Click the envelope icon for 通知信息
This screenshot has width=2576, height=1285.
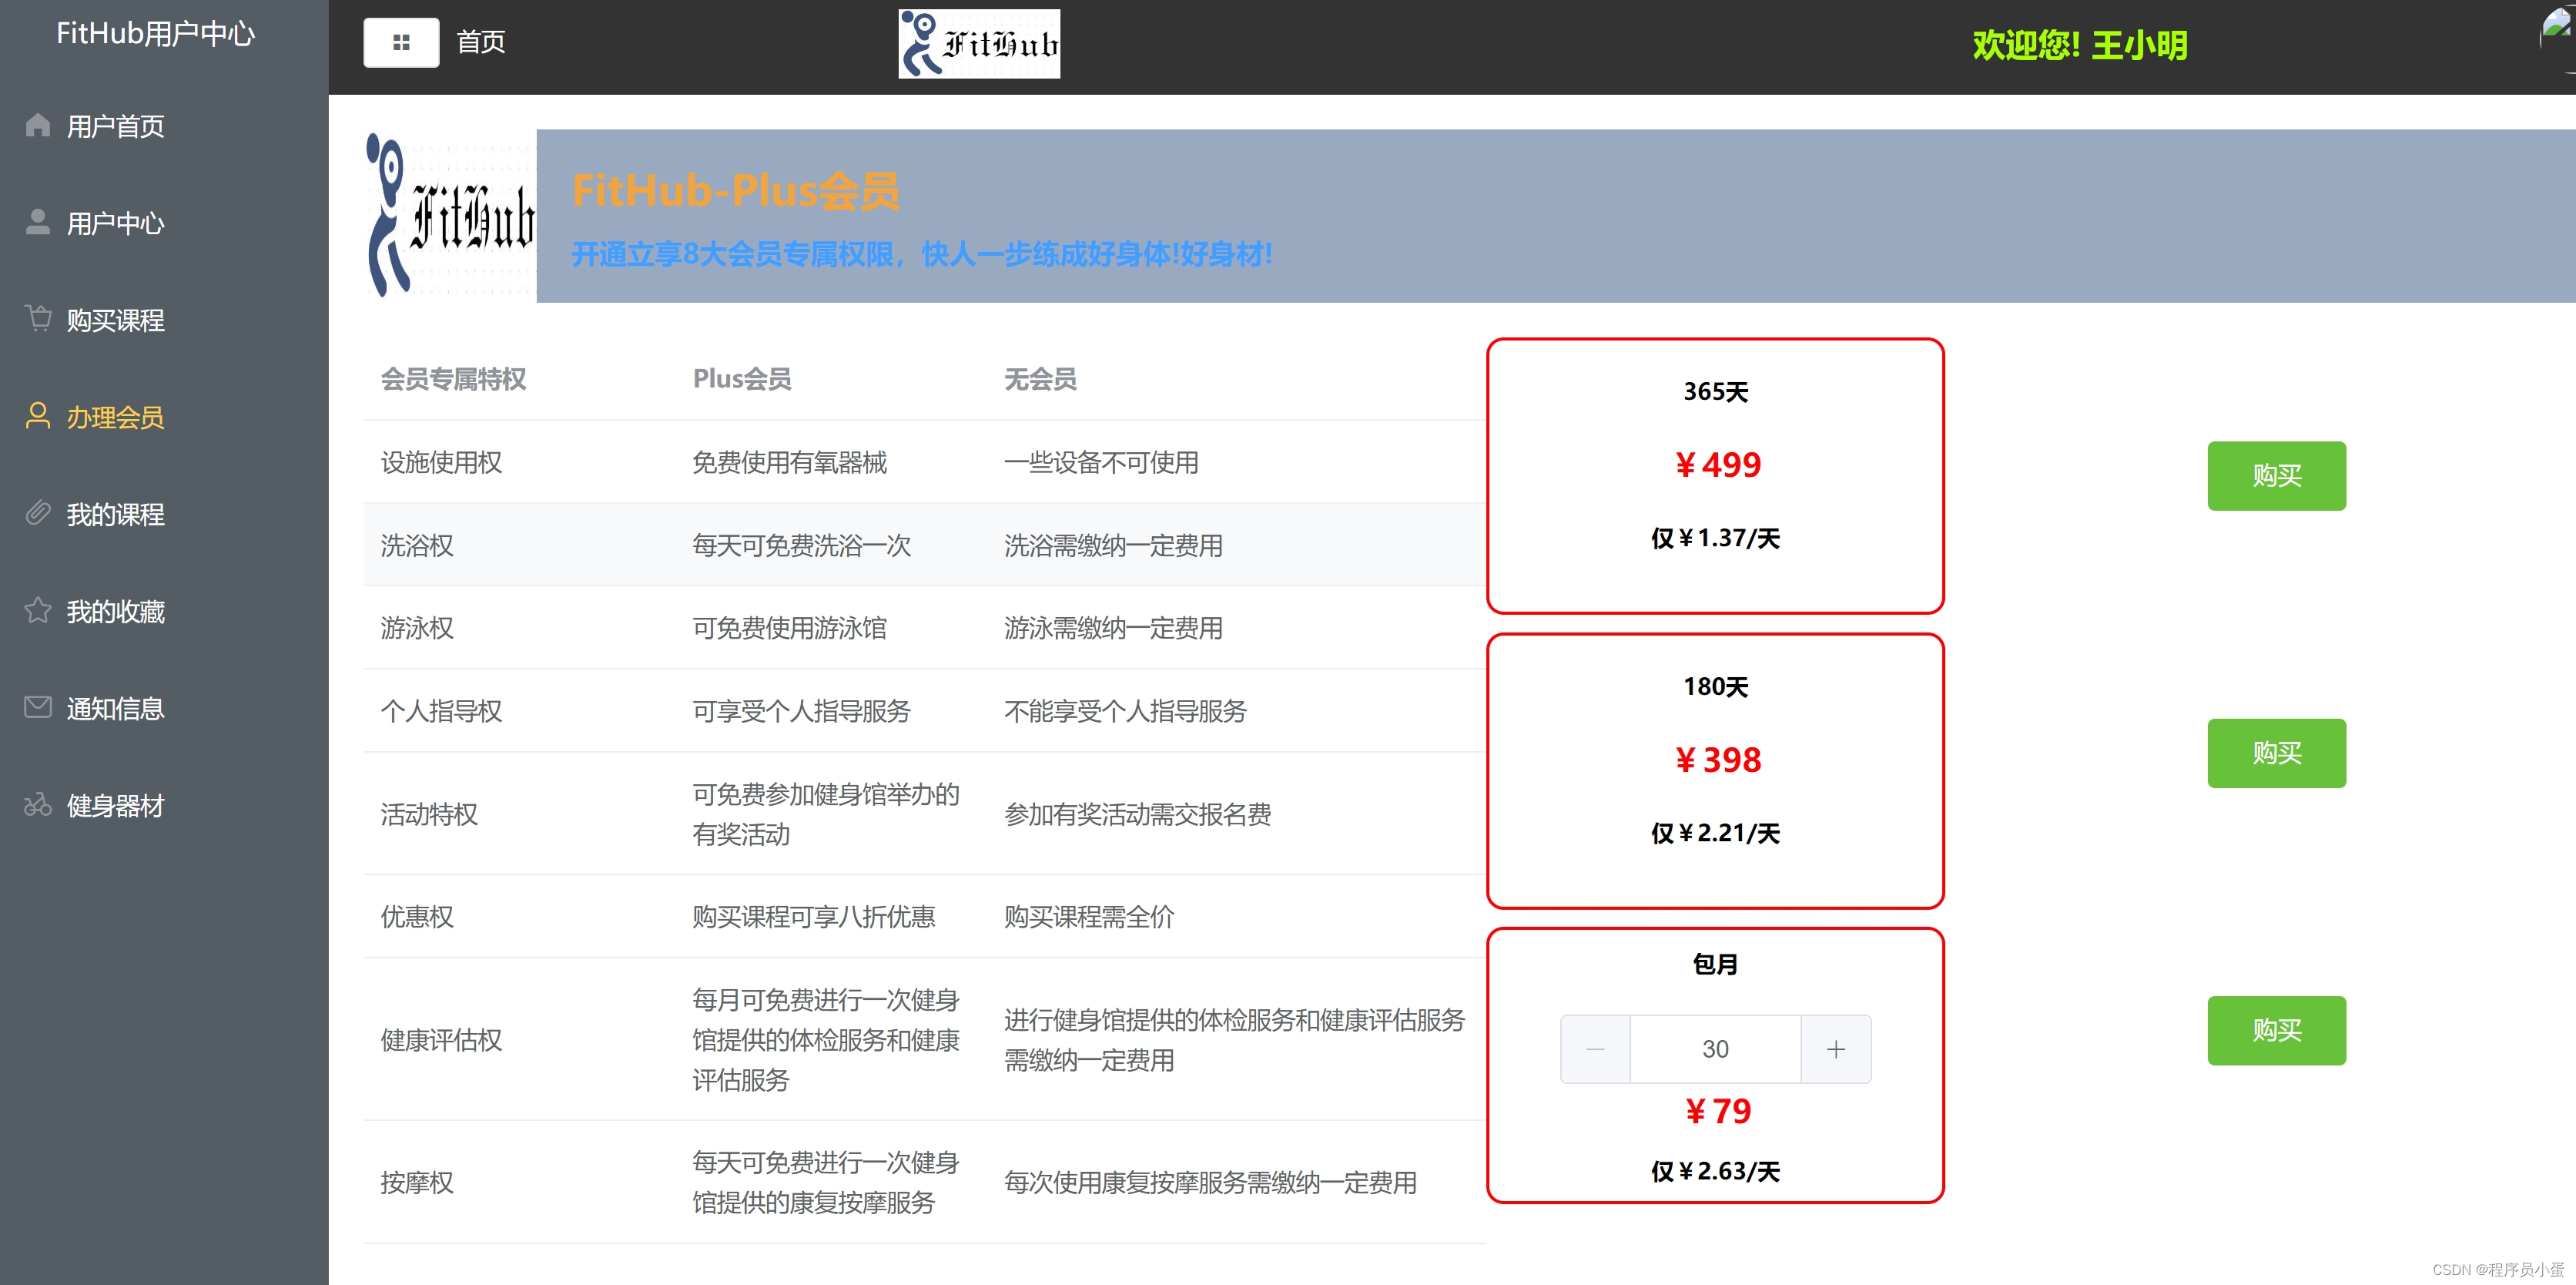37,707
